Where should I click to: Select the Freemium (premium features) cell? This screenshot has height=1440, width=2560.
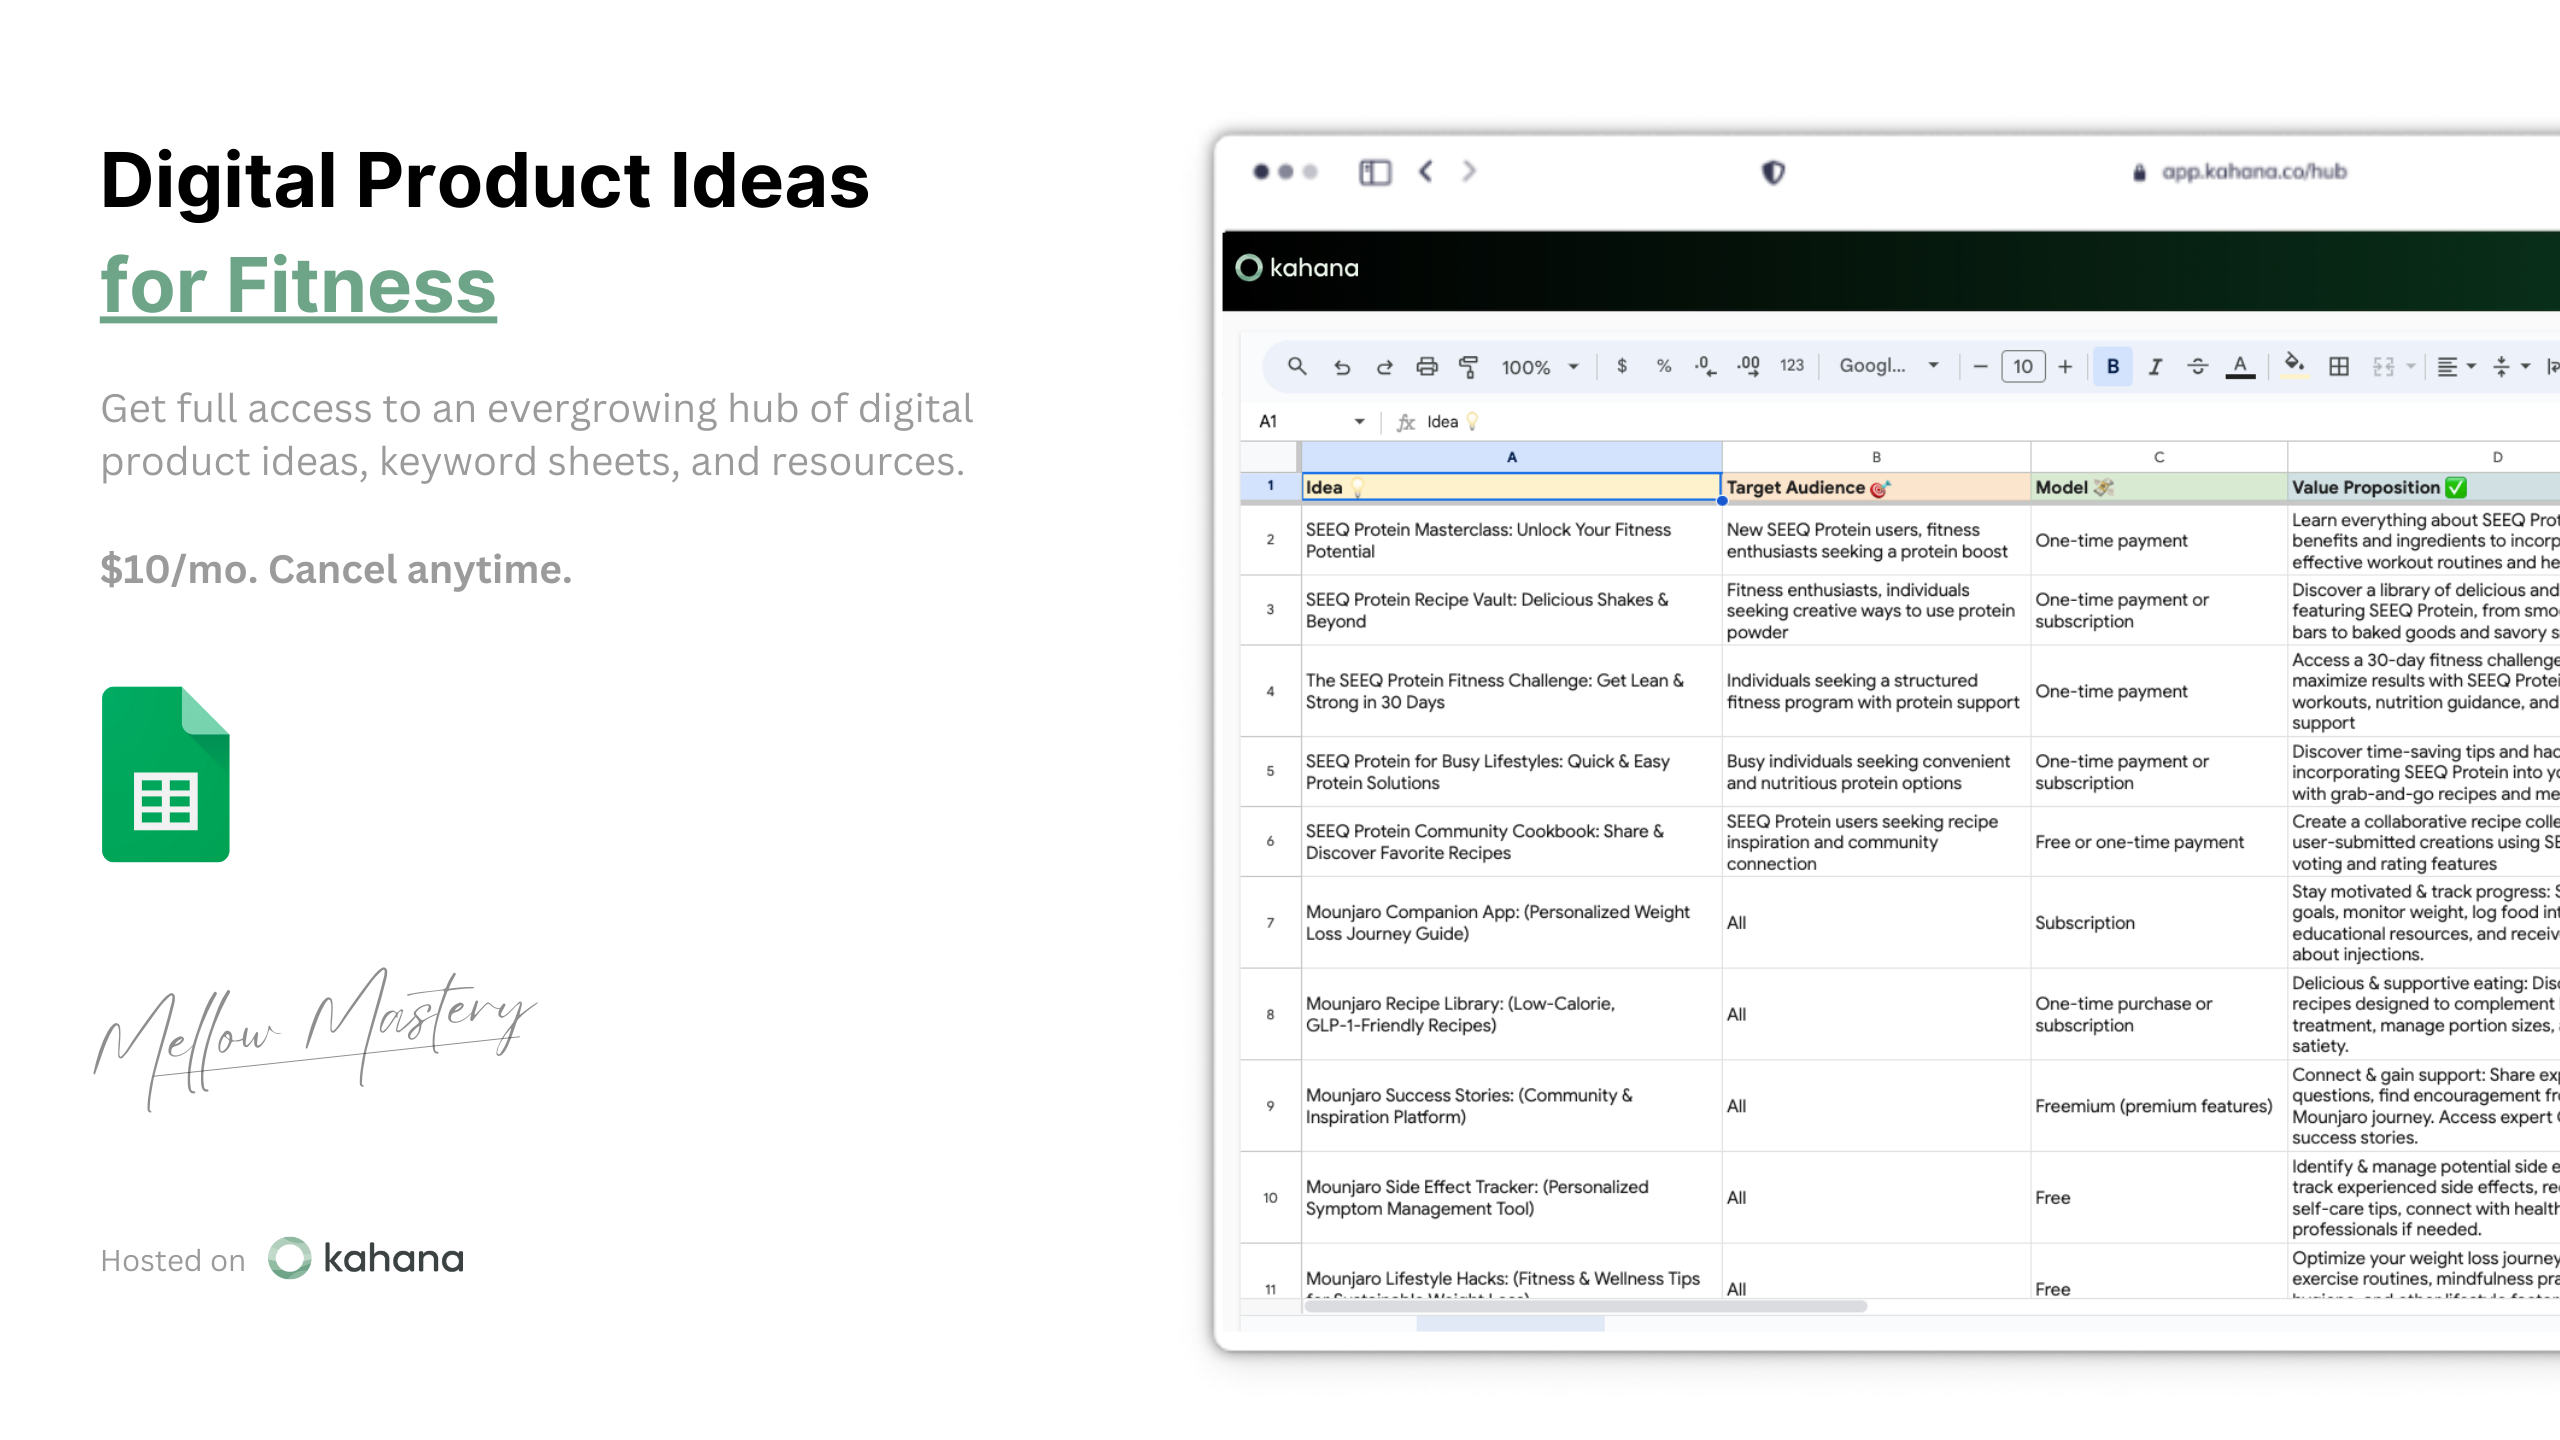pyautogui.click(x=2159, y=1105)
